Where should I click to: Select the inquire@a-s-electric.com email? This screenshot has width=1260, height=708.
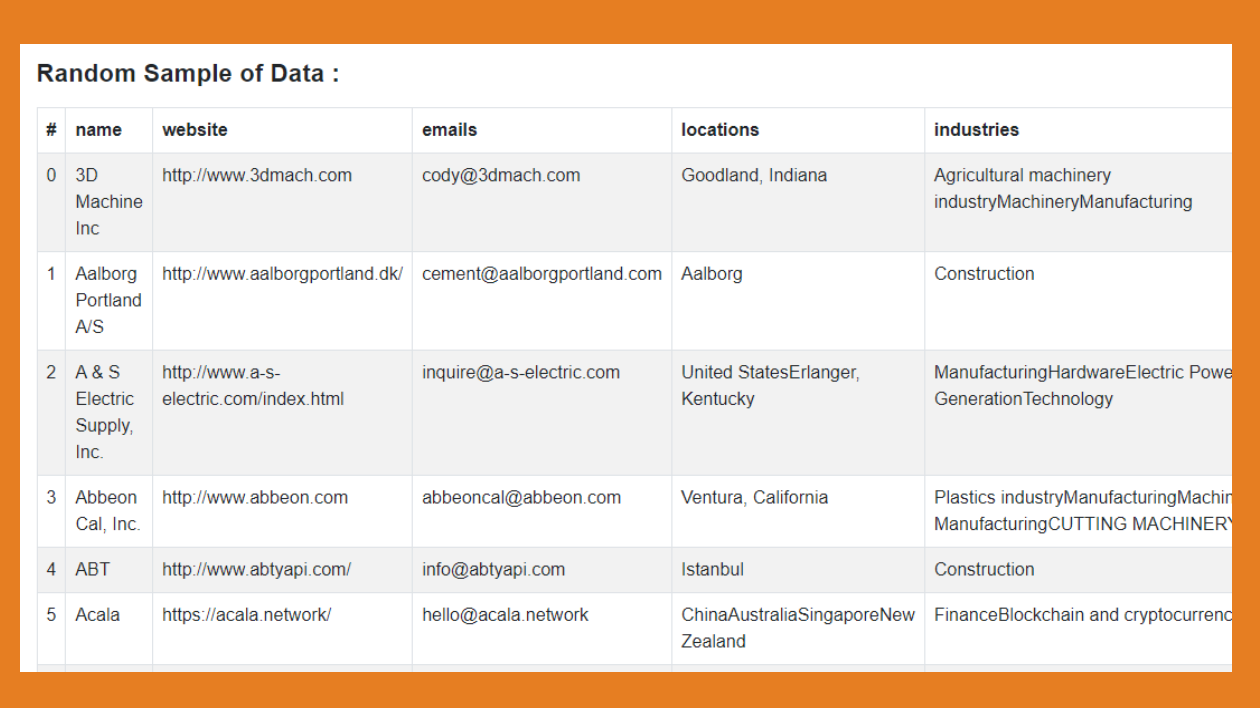pos(521,373)
